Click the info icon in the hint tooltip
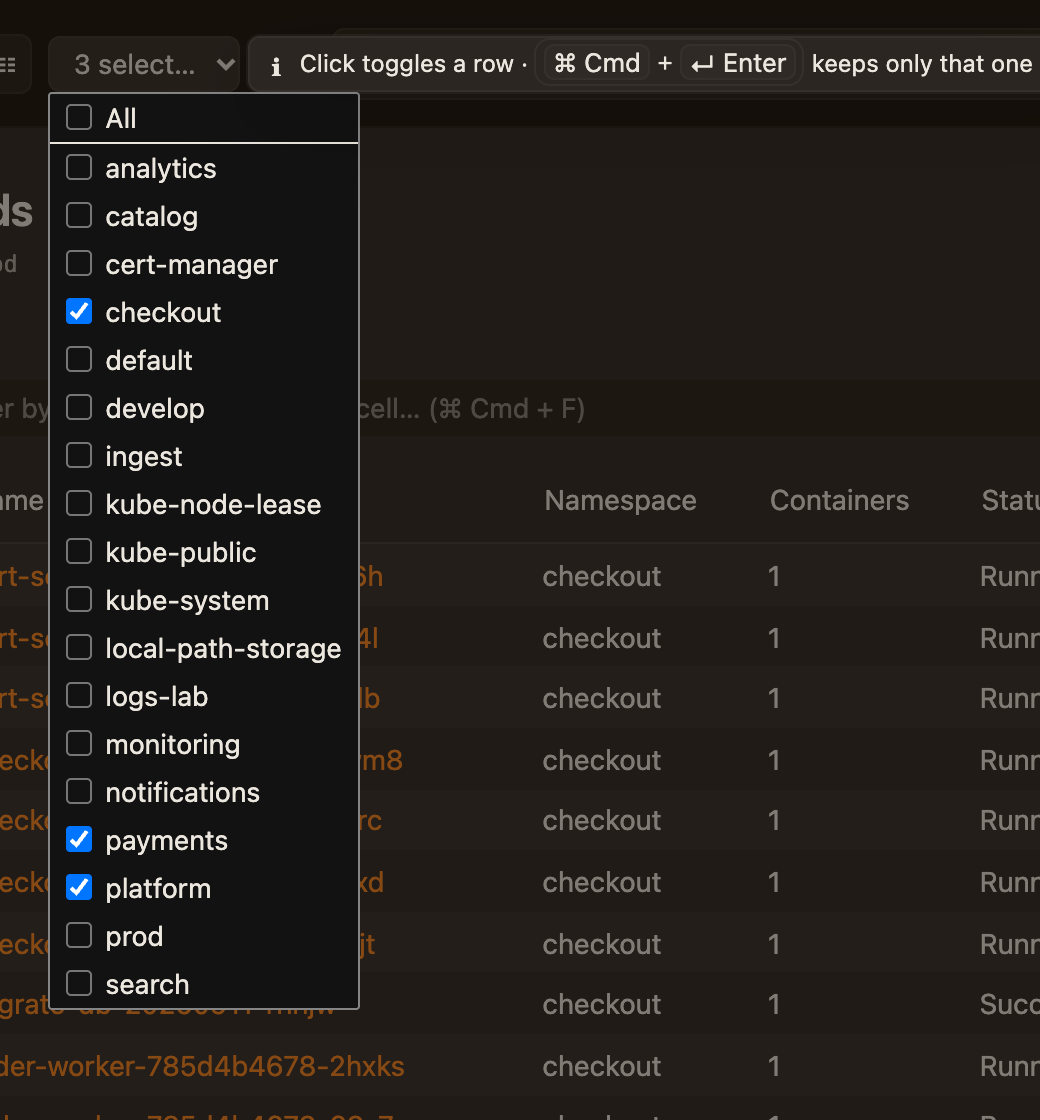The image size is (1040, 1120). click(x=276, y=66)
